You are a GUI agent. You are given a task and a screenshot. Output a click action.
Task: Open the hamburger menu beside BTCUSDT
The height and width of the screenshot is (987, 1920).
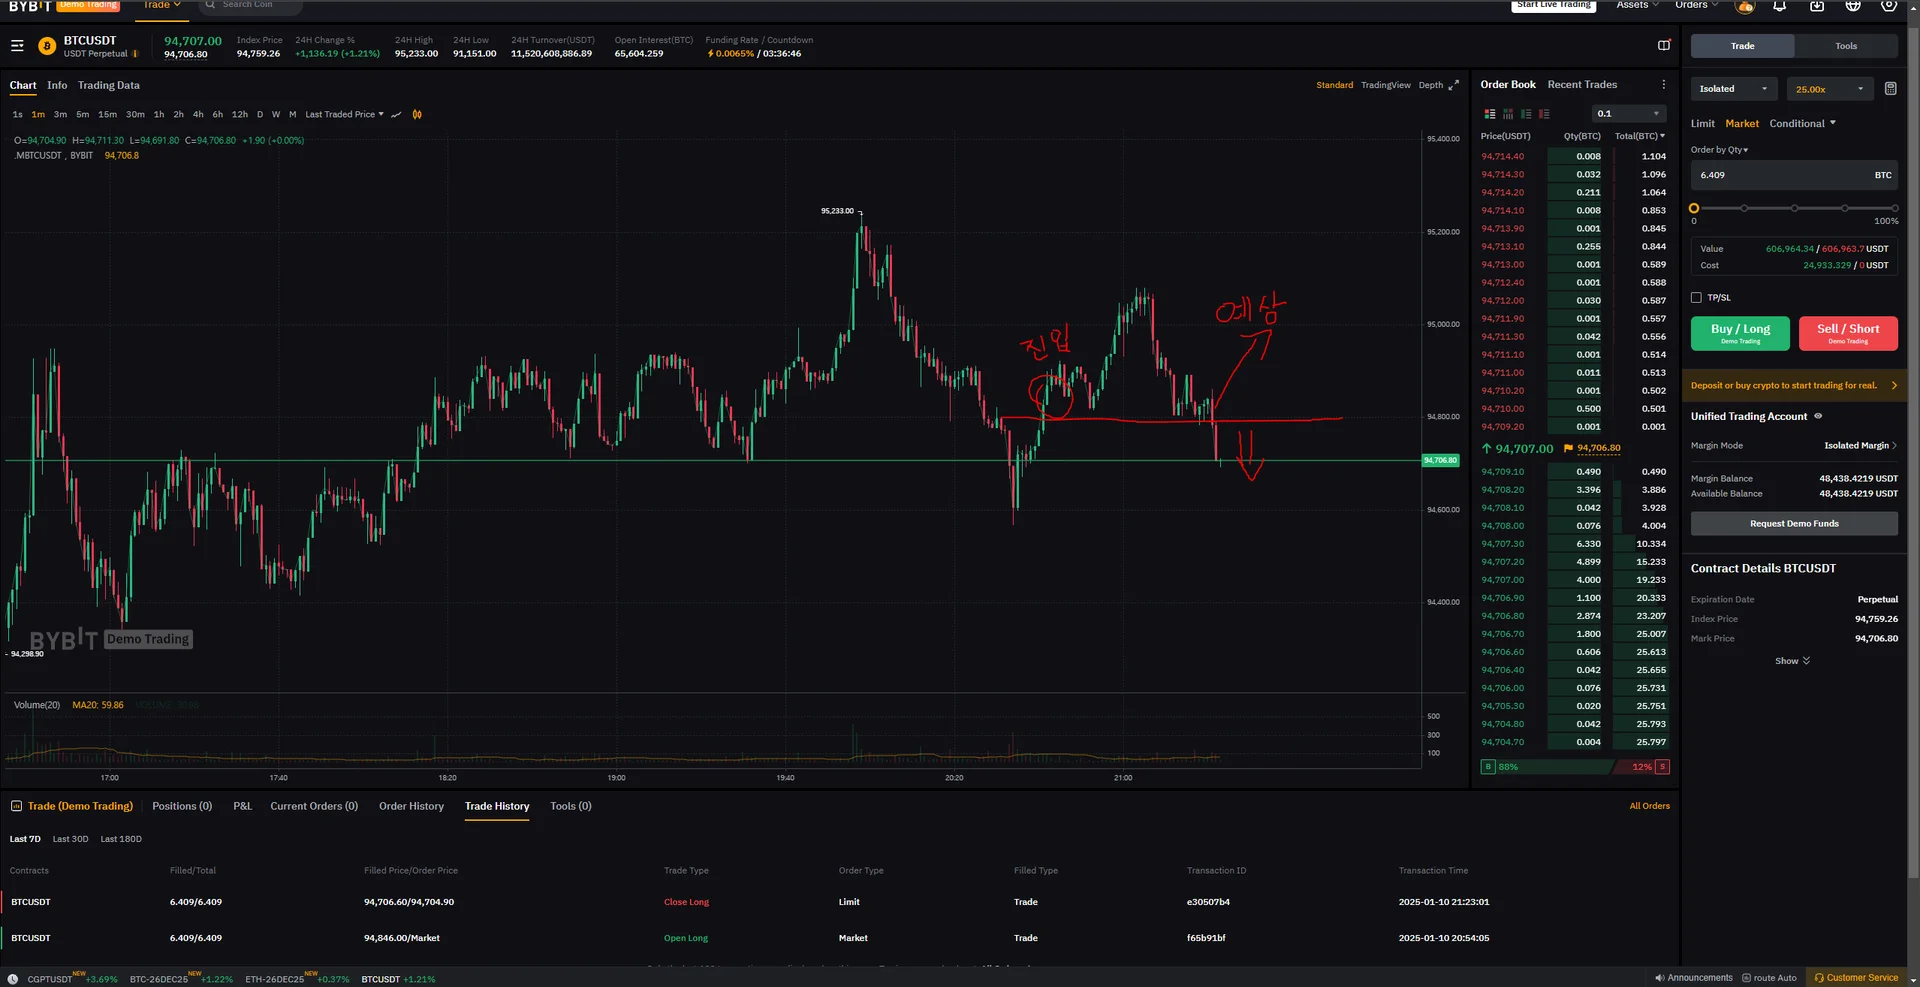[17, 46]
